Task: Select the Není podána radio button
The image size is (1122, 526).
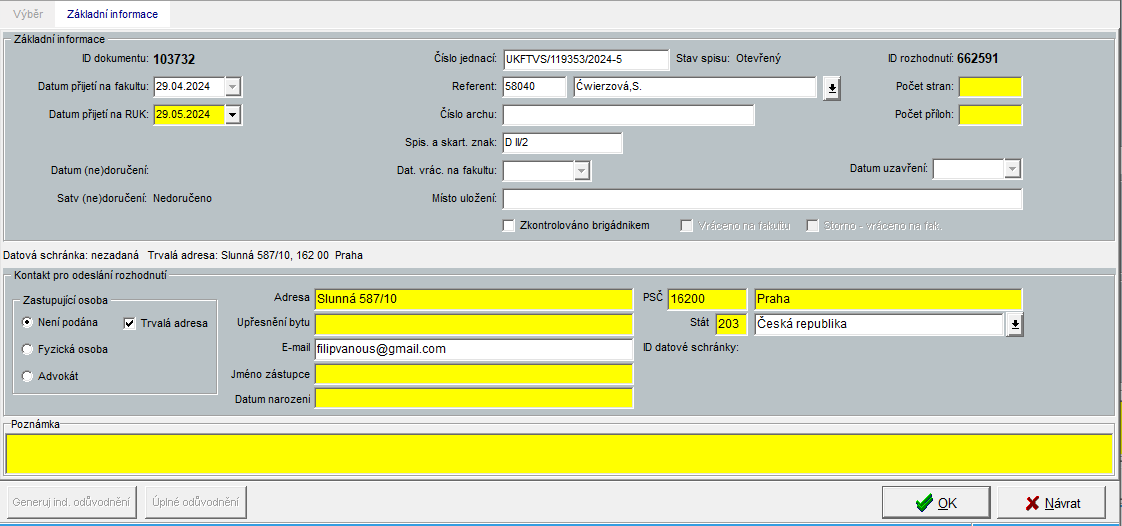Action: 28,323
